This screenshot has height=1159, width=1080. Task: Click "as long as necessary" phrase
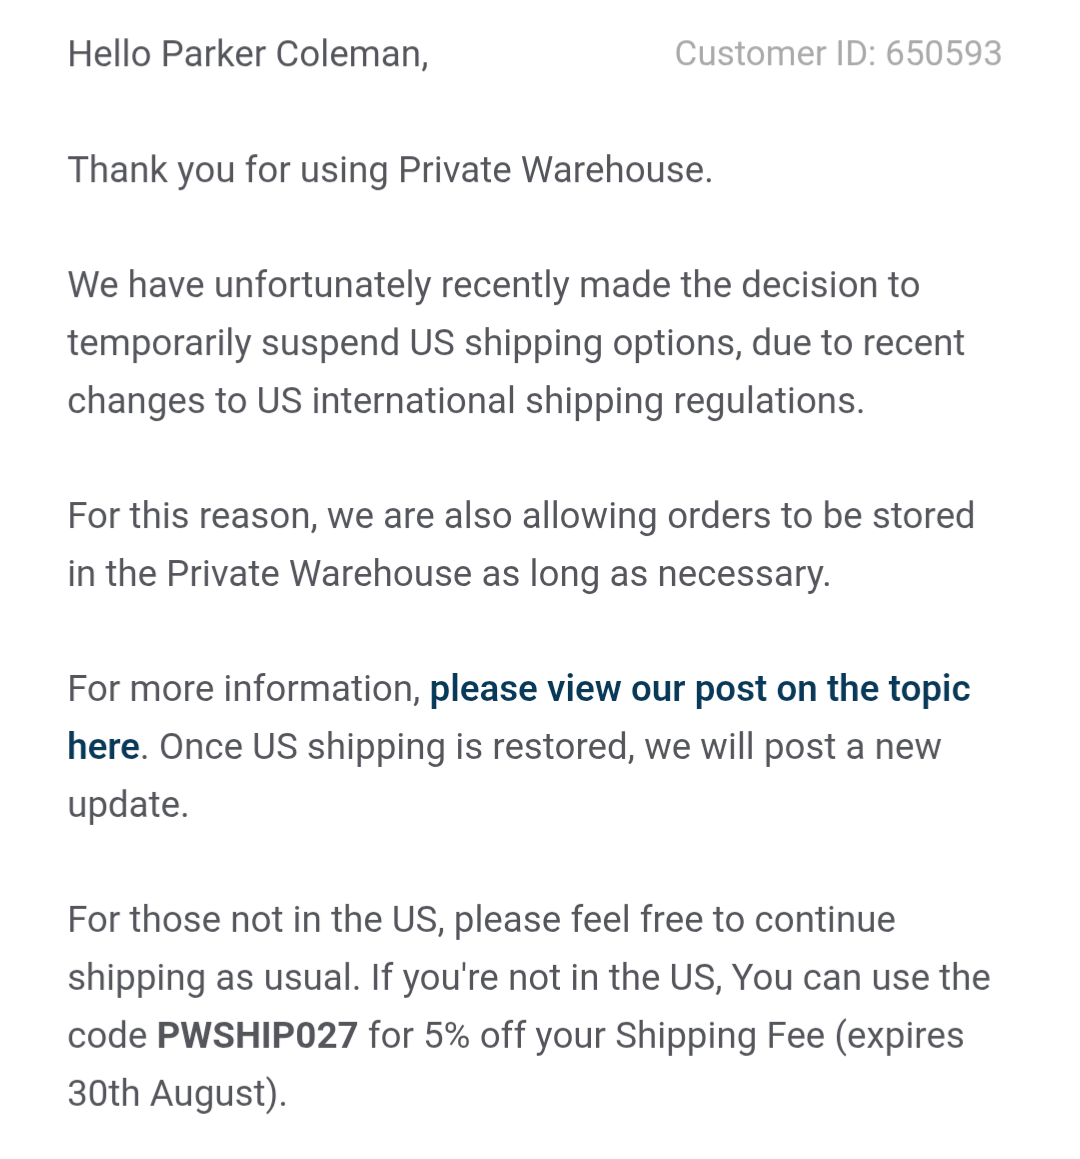point(656,574)
